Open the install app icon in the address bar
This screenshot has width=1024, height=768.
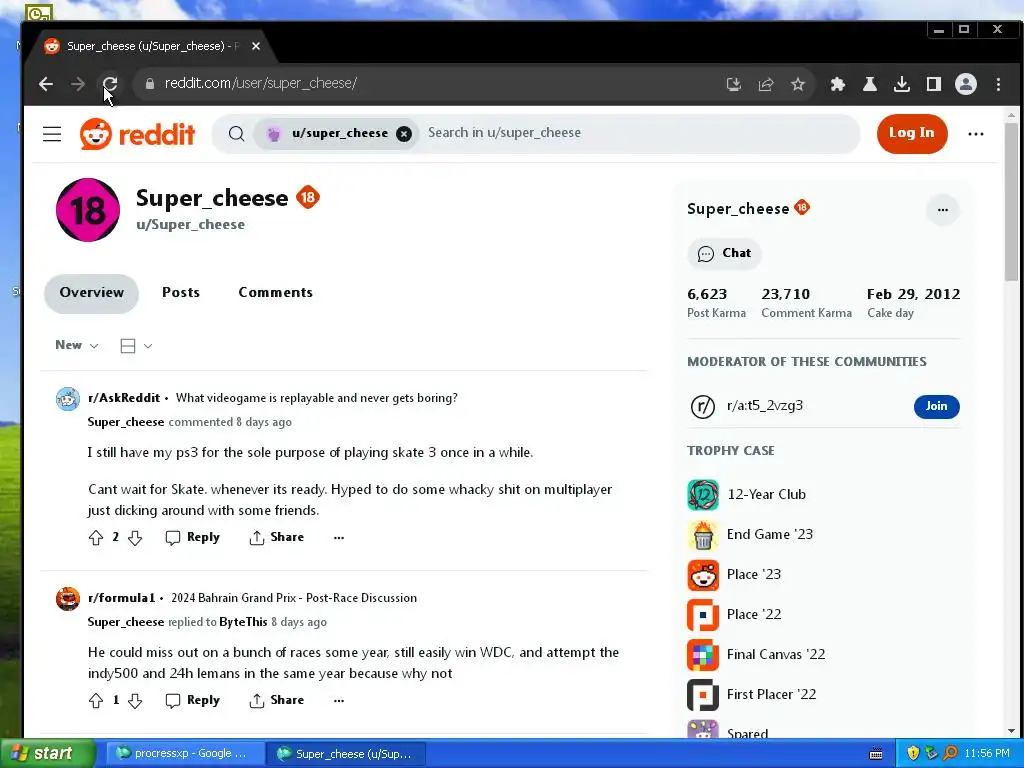point(733,84)
